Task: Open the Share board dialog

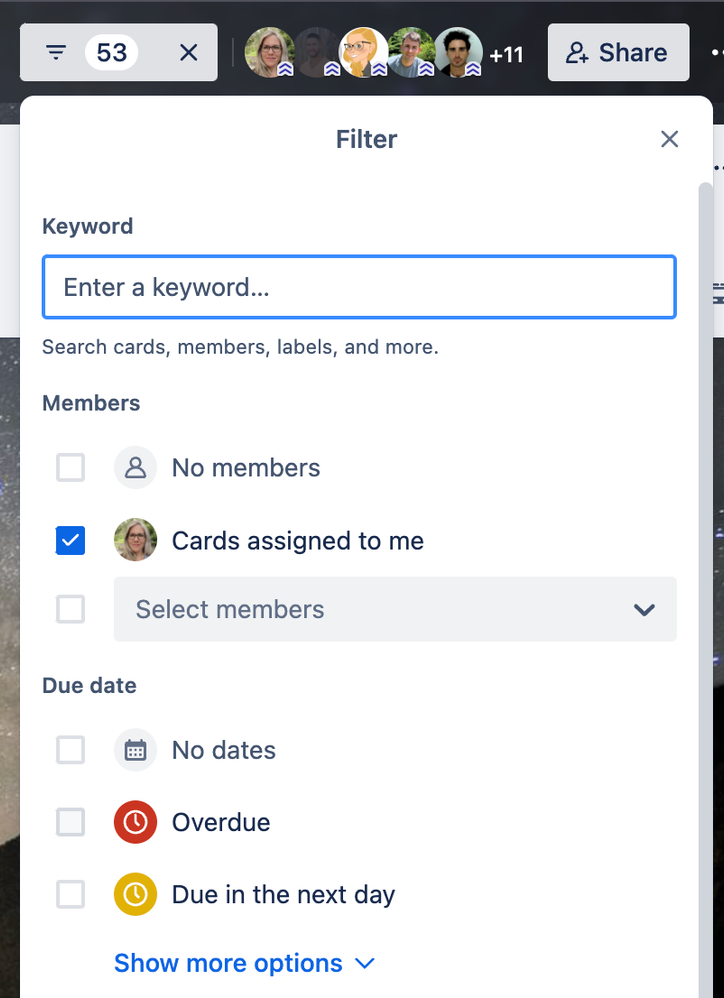Action: click(617, 53)
